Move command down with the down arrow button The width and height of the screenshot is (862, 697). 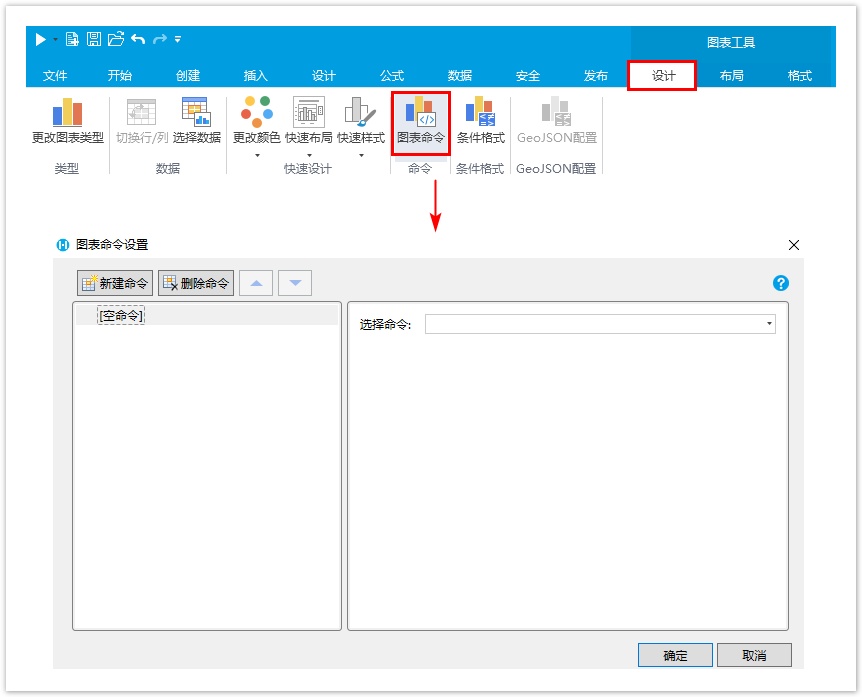pos(295,283)
